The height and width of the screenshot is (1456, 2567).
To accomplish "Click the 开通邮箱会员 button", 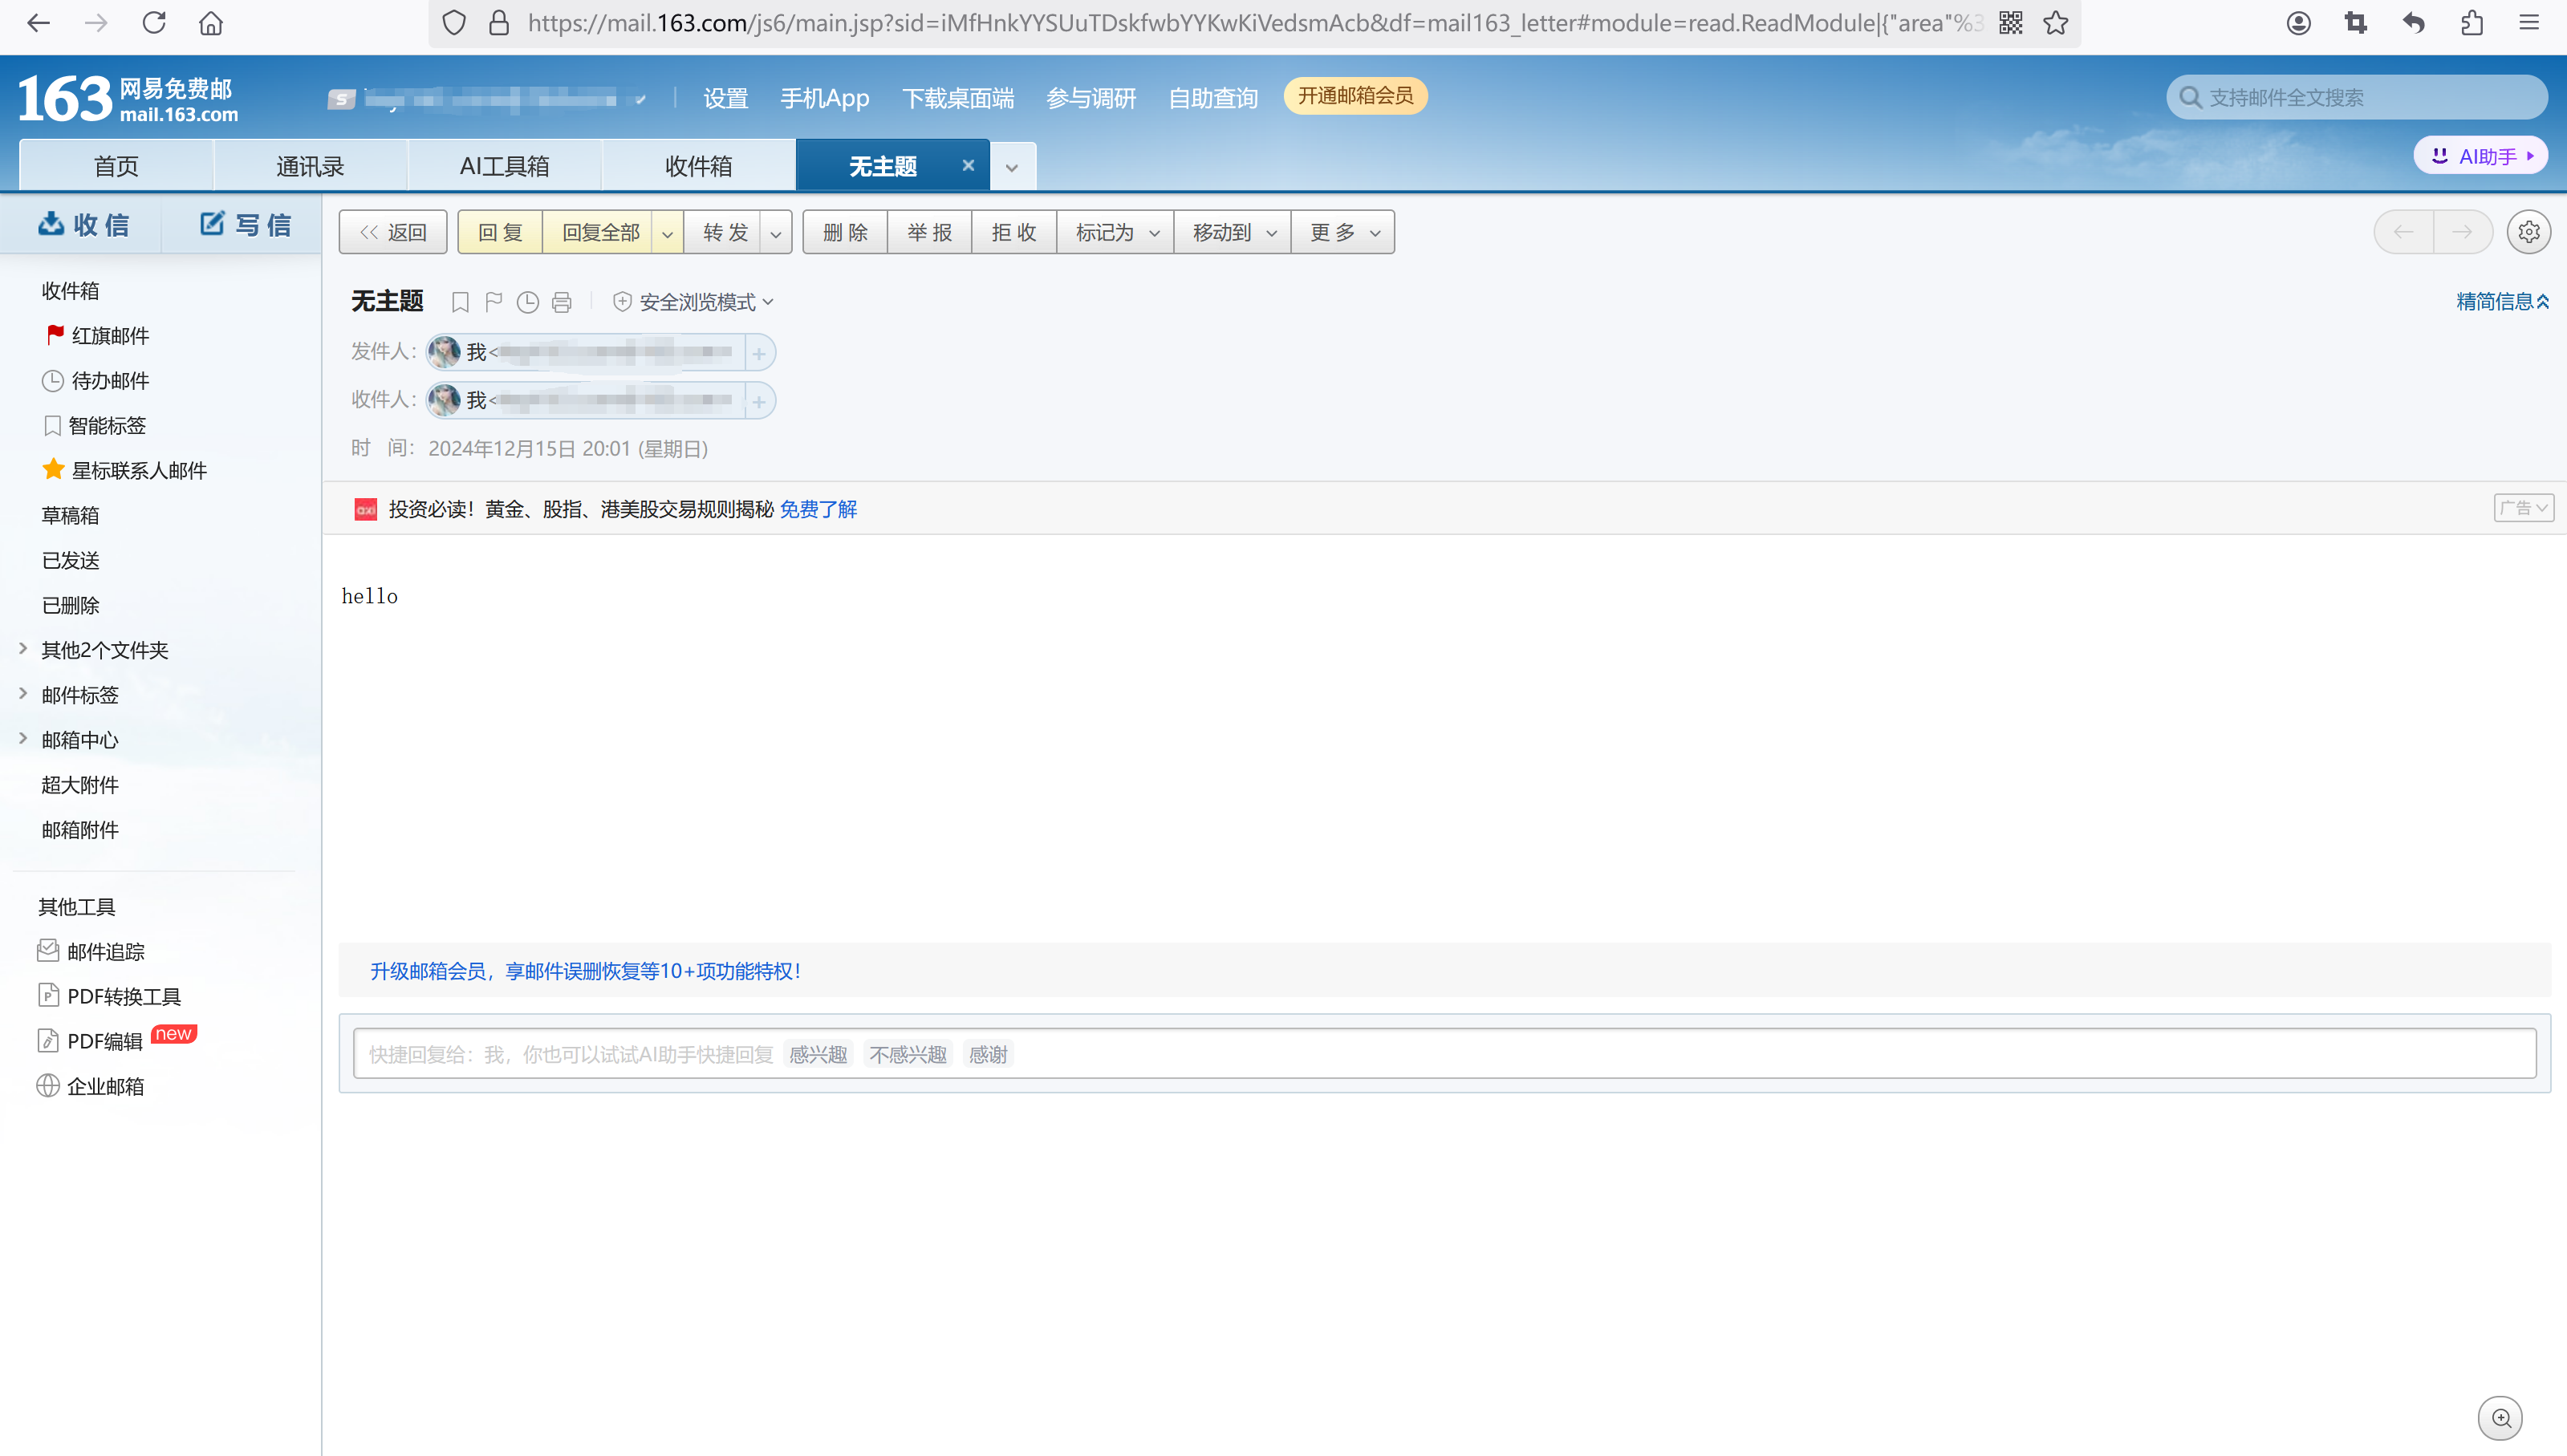I will tap(1355, 96).
